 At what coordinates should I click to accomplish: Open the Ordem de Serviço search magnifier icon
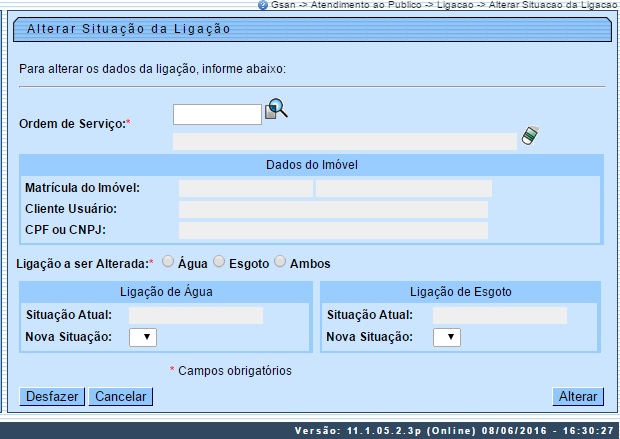pos(276,108)
